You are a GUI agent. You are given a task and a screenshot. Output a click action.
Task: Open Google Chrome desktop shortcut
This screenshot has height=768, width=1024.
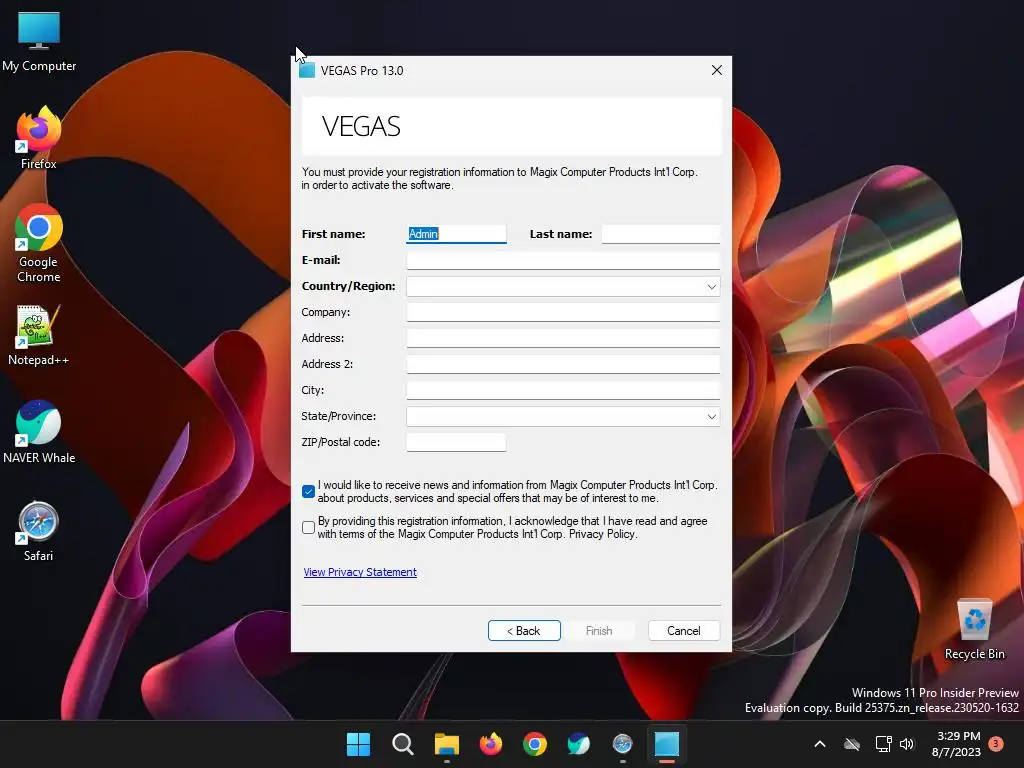pos(39,243)
